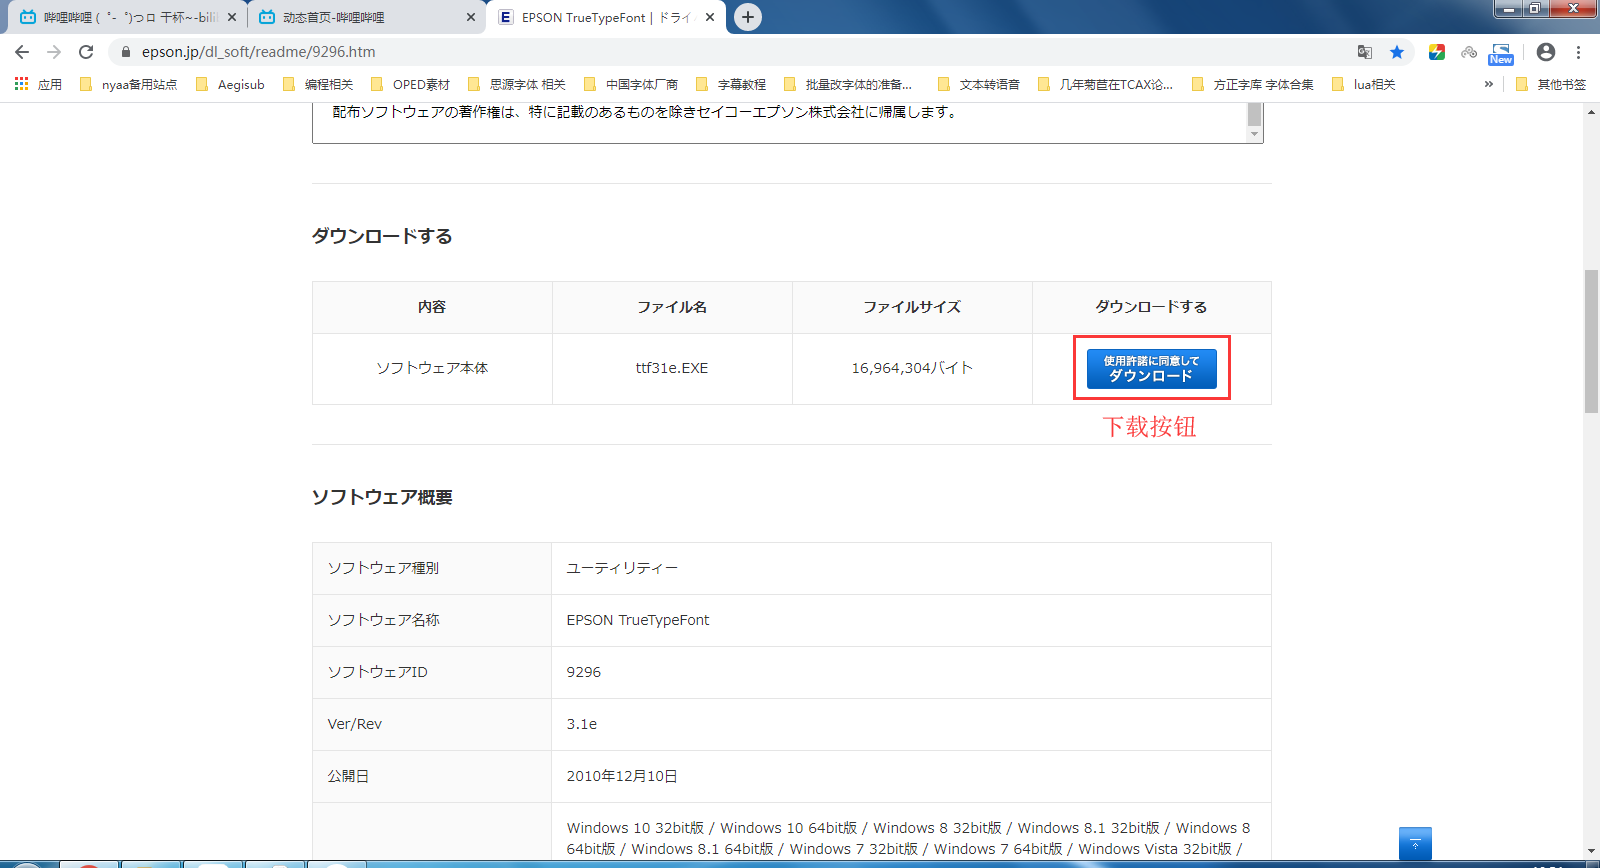The height and width of the screenshot is (868, 1600).
Task: Open the 几年菊苣在TCAX论 bookmark folder
Action: click(x=1106, y=85)
